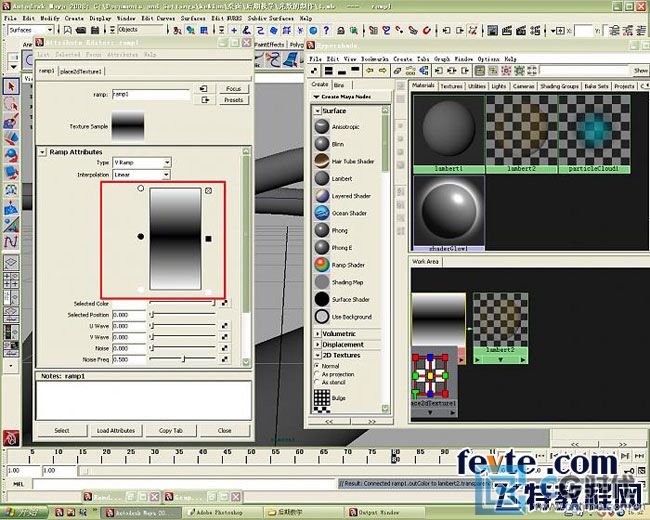
Task: Activate the Move tool in toolbox
Action: pyautogui.click(x=11, y=138)
